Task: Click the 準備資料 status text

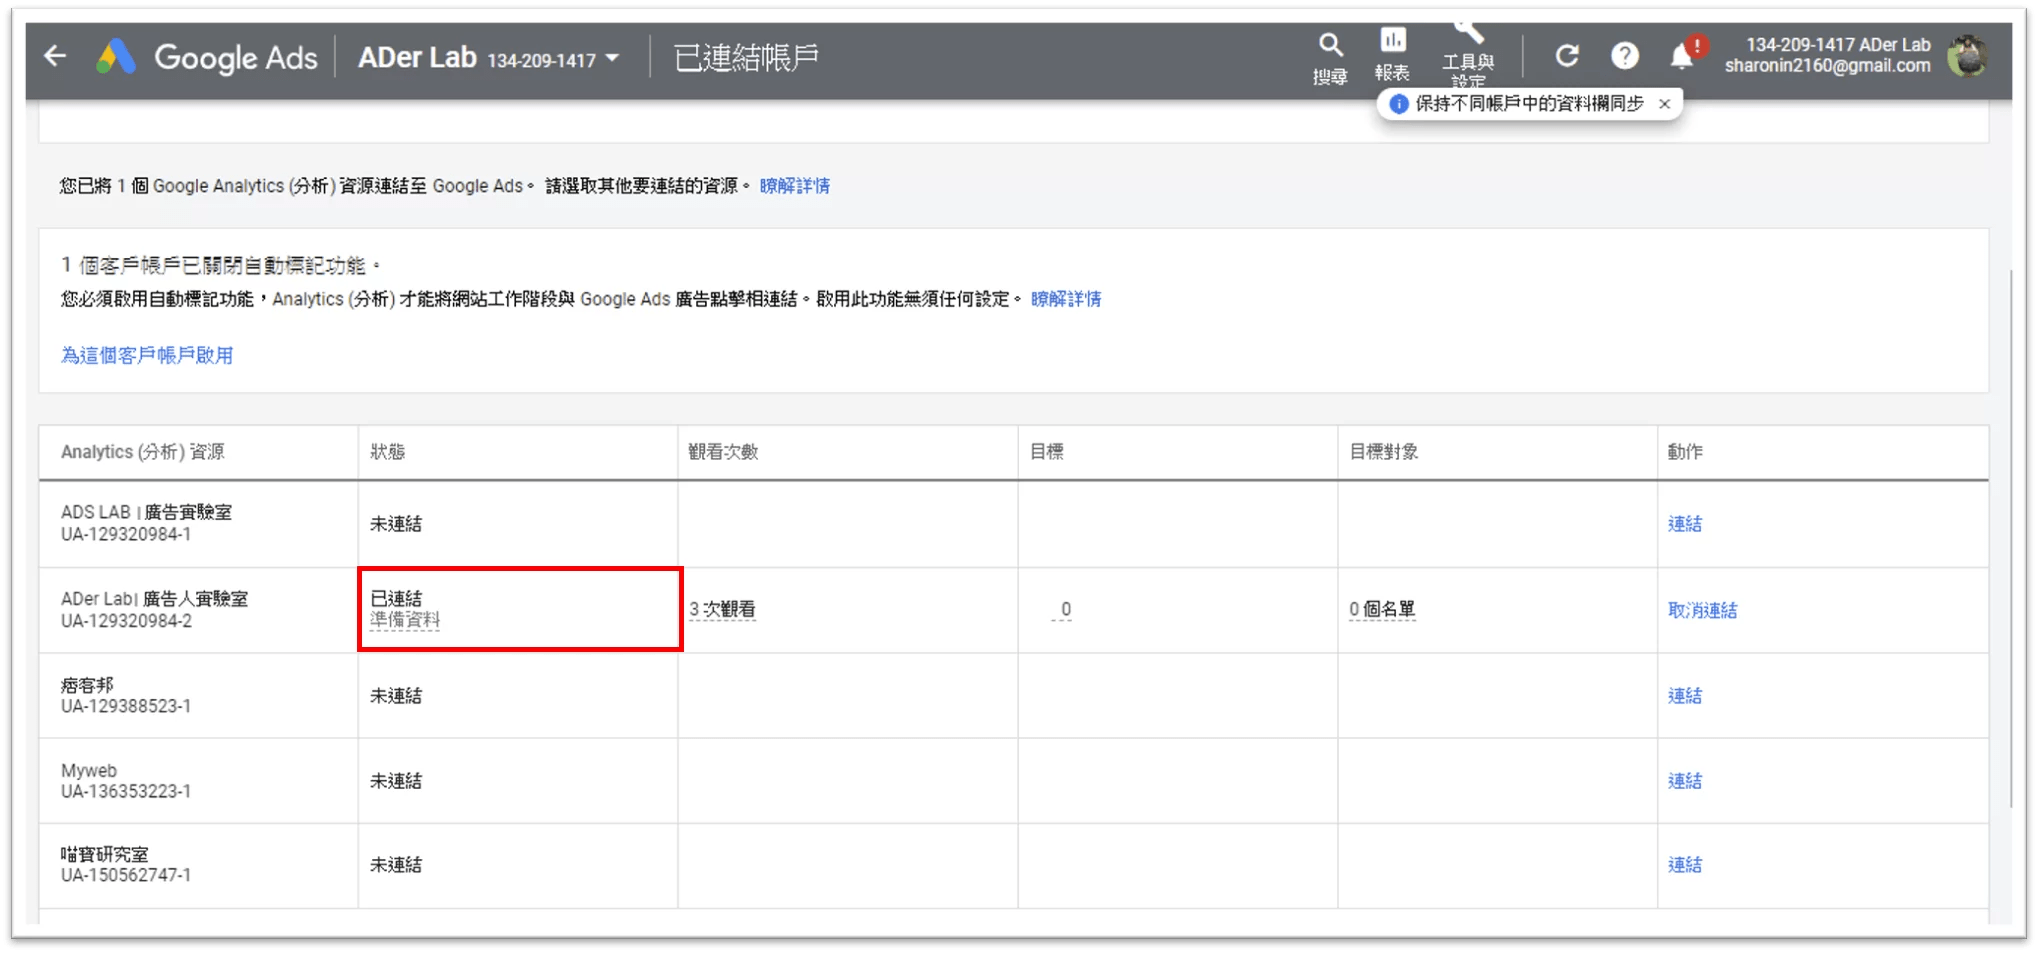Action: pyautogui.click(x=405, y=620)
